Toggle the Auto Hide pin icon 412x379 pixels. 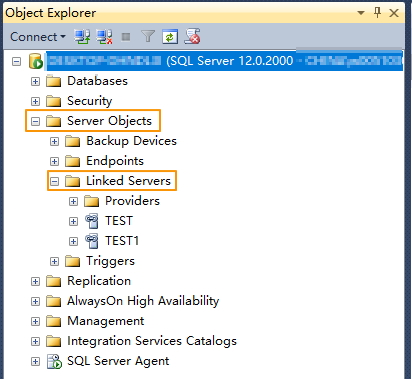[x=377, y=13]
